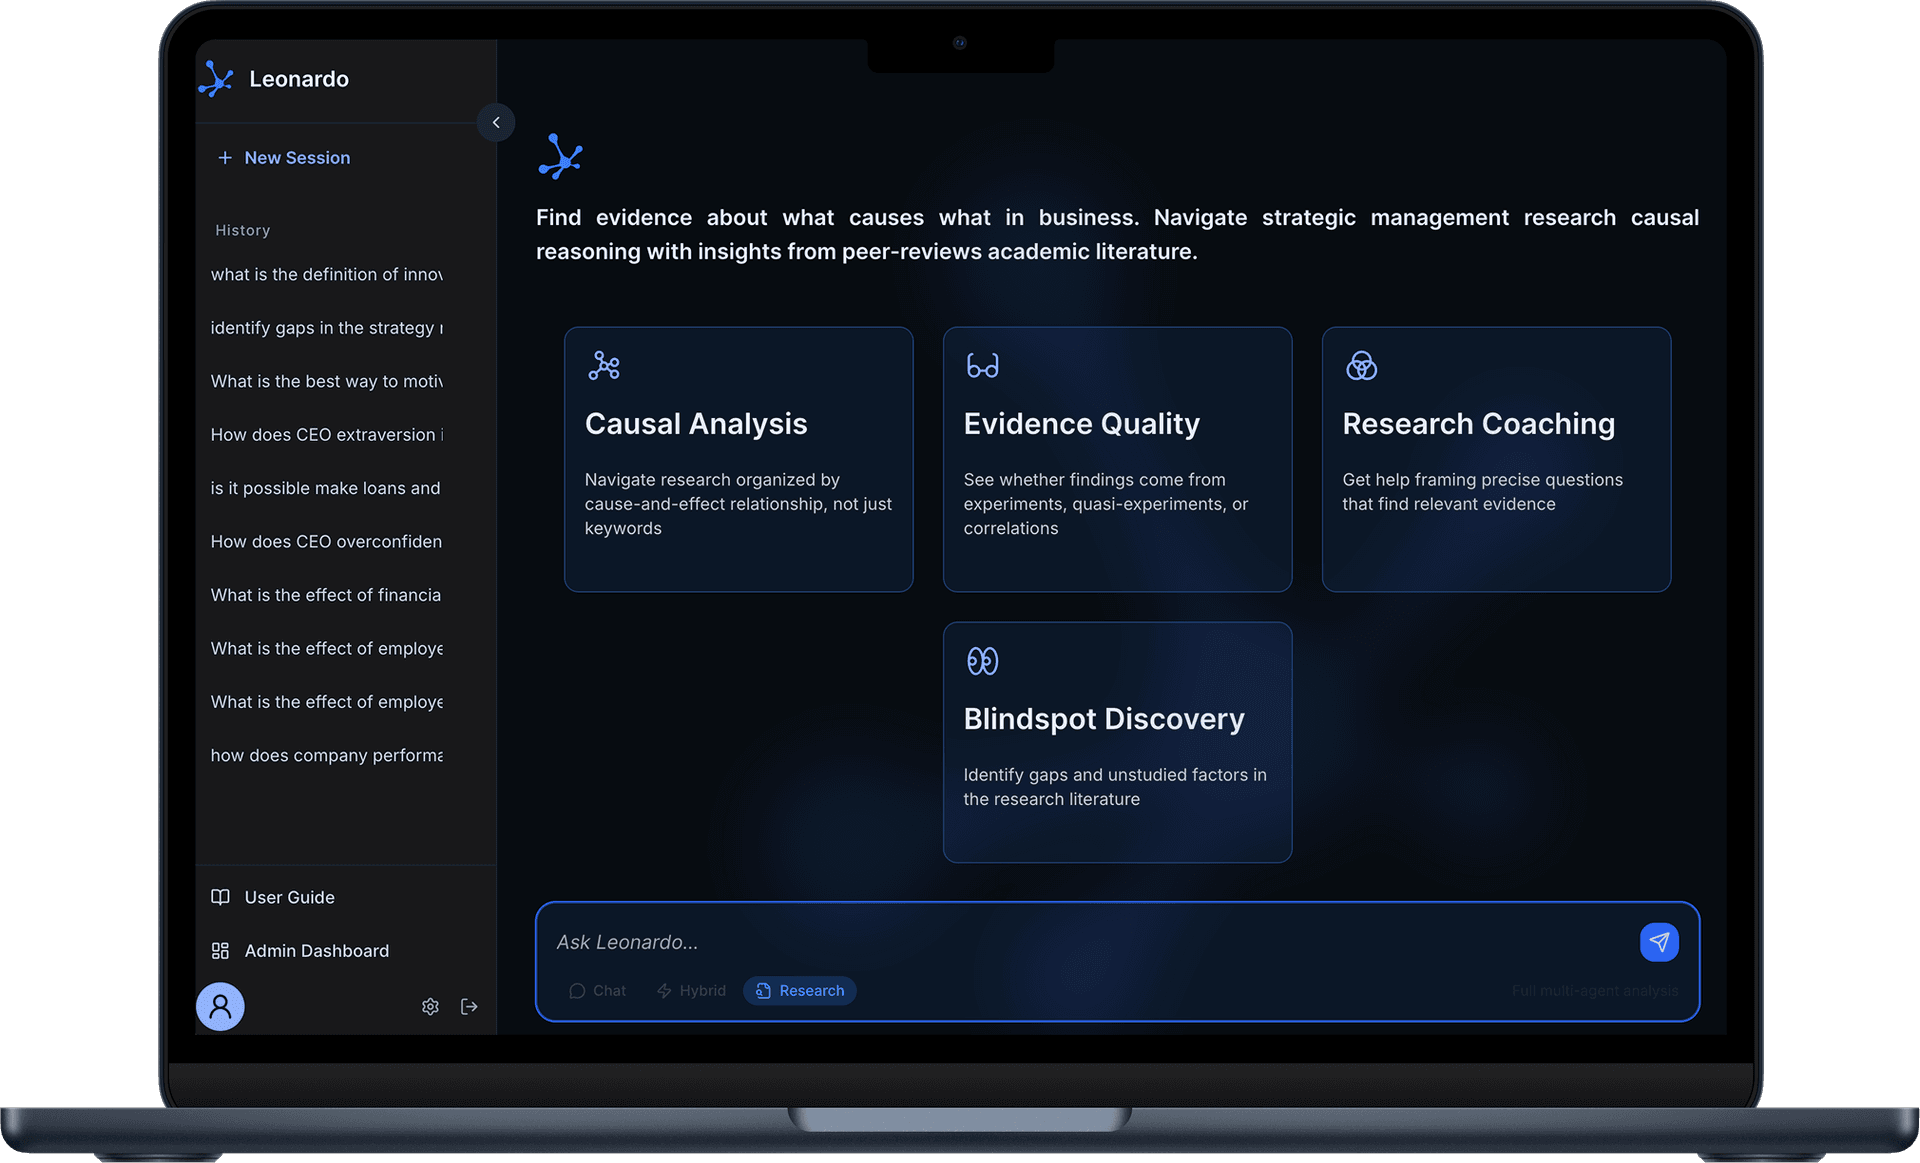Screen dimensions: 1920x1163
Task: Click the Research Coaching venn diagram icon
Action: click(1362, 366)
